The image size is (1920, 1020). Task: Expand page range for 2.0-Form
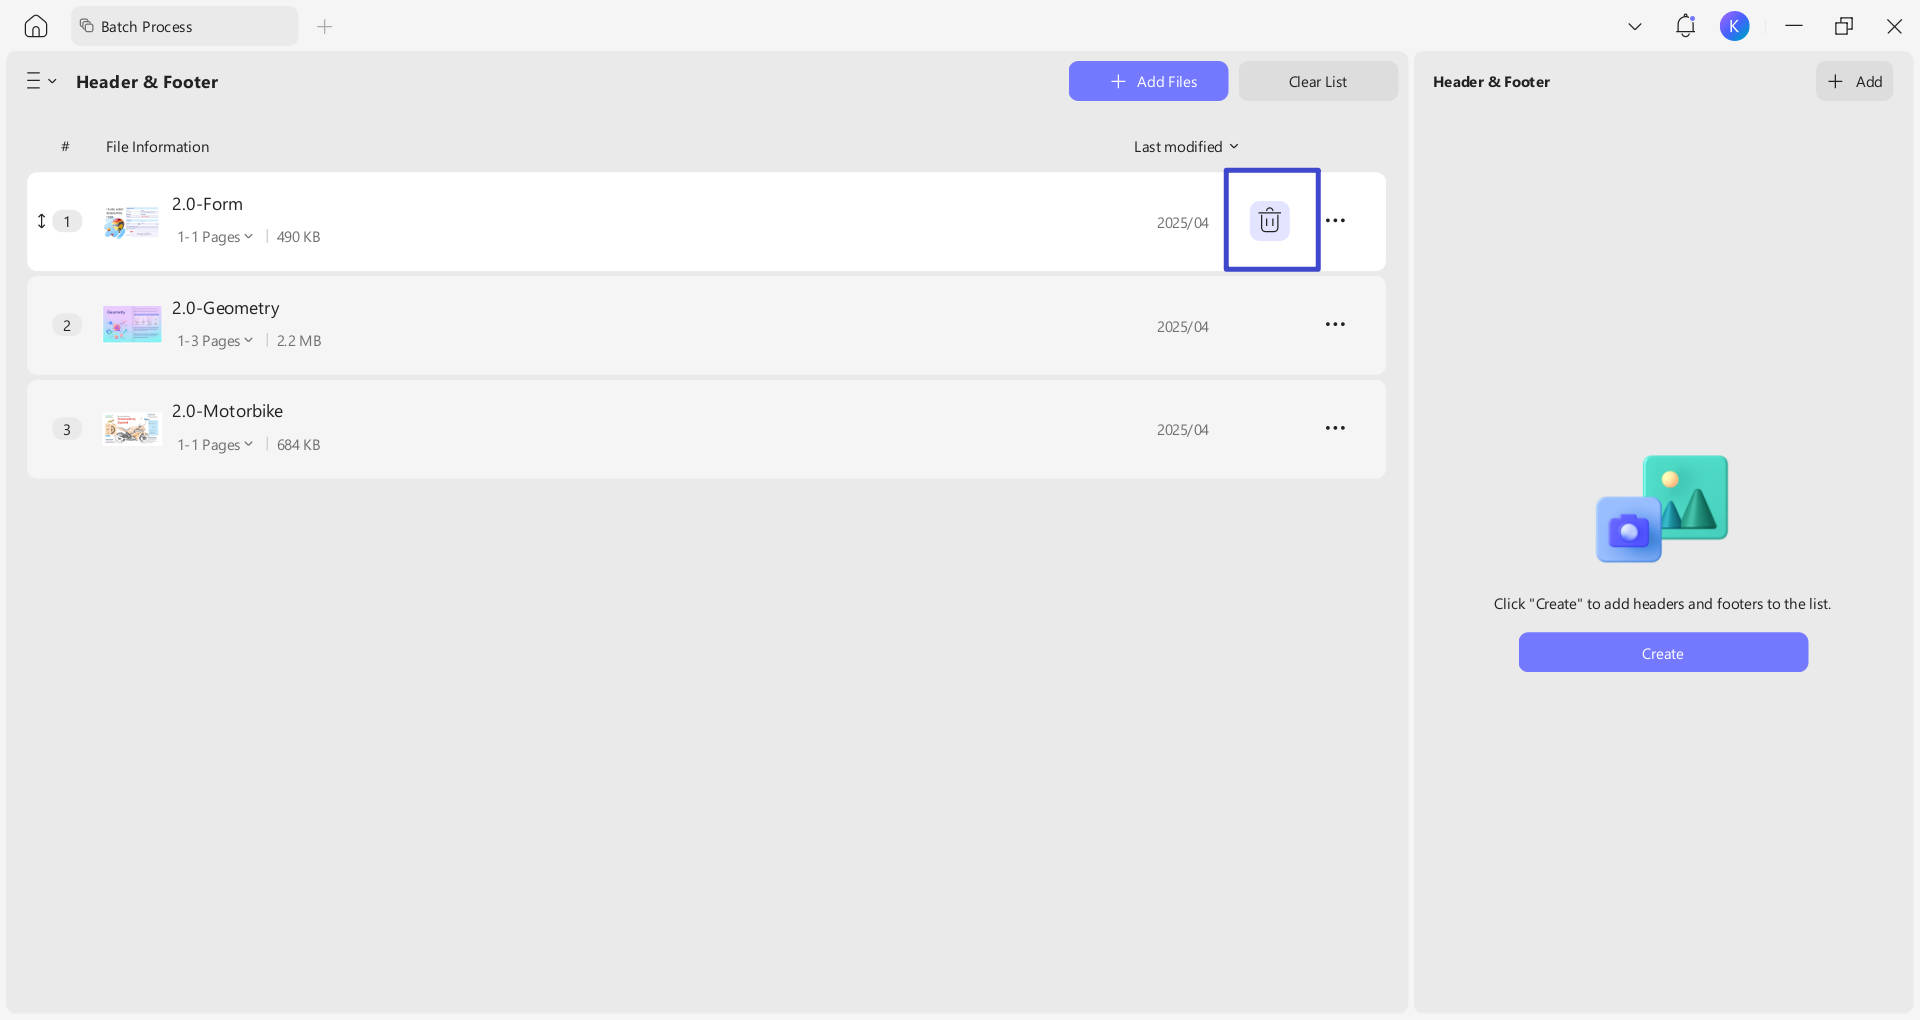pos(215,237)
